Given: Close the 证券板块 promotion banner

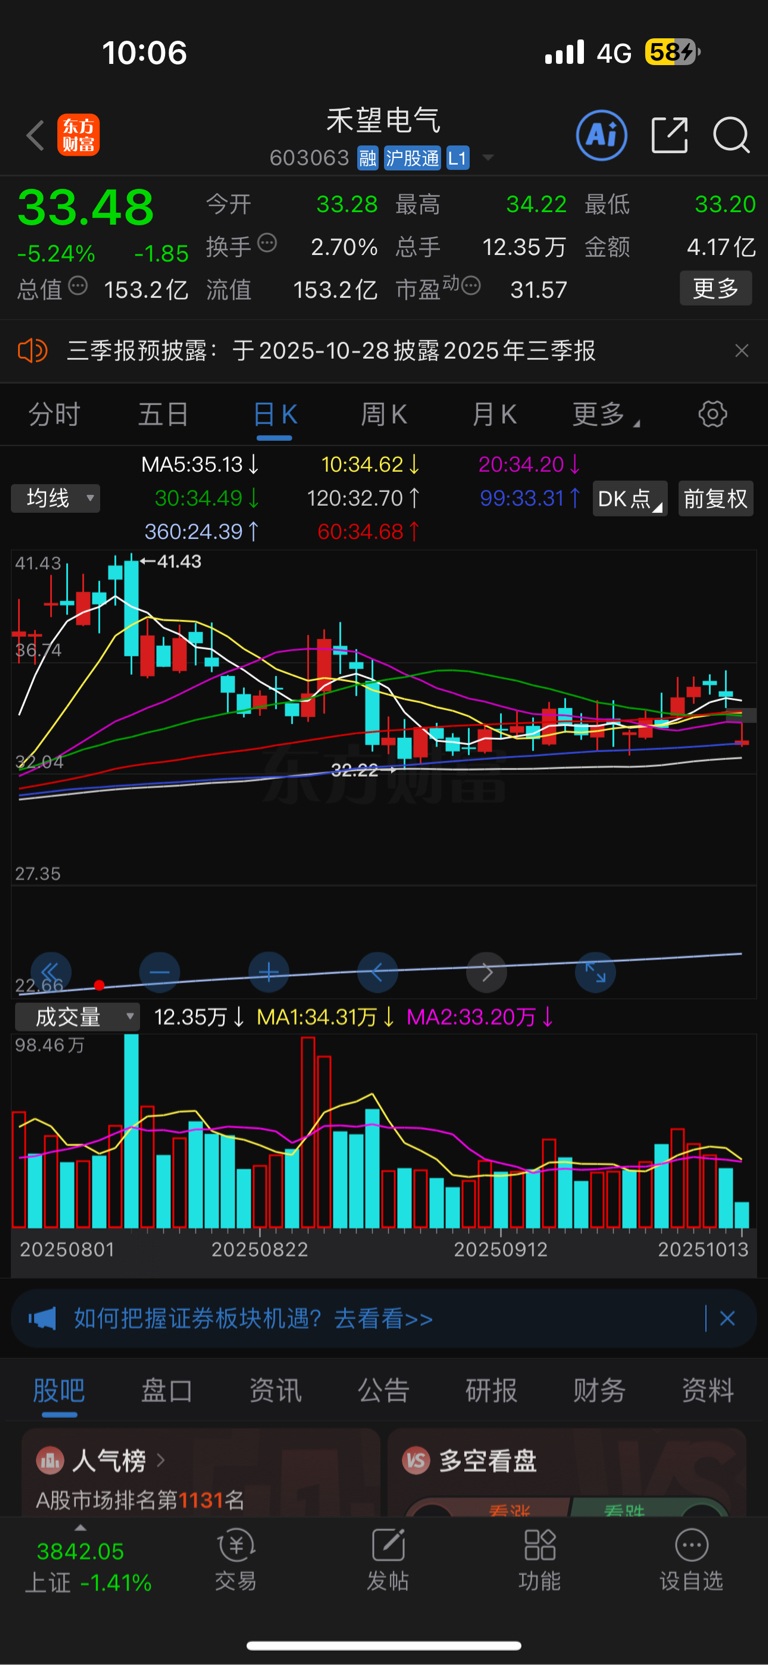Looking at the screenshot, I should tap(728, 1319).
